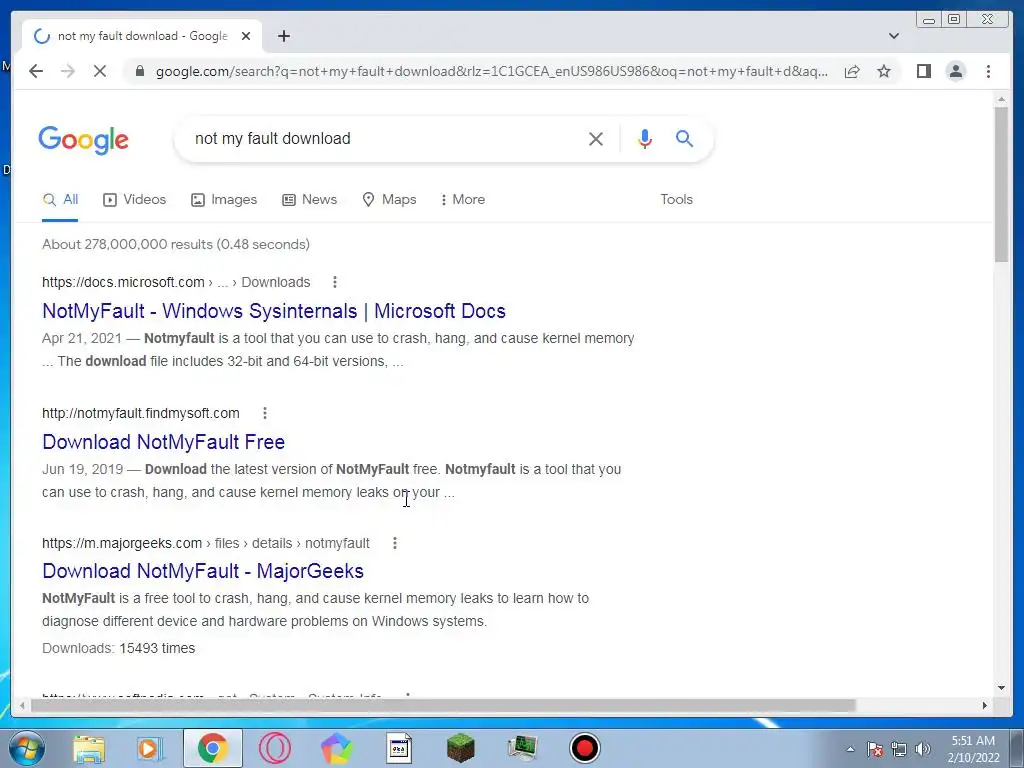Expand the More search categories
This screenshot has width=1024, height=768.
tap(462, 200)
